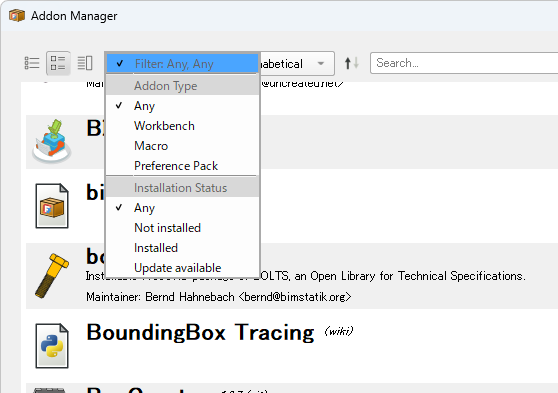Switch to compact list view icon

tap(32, 63)
